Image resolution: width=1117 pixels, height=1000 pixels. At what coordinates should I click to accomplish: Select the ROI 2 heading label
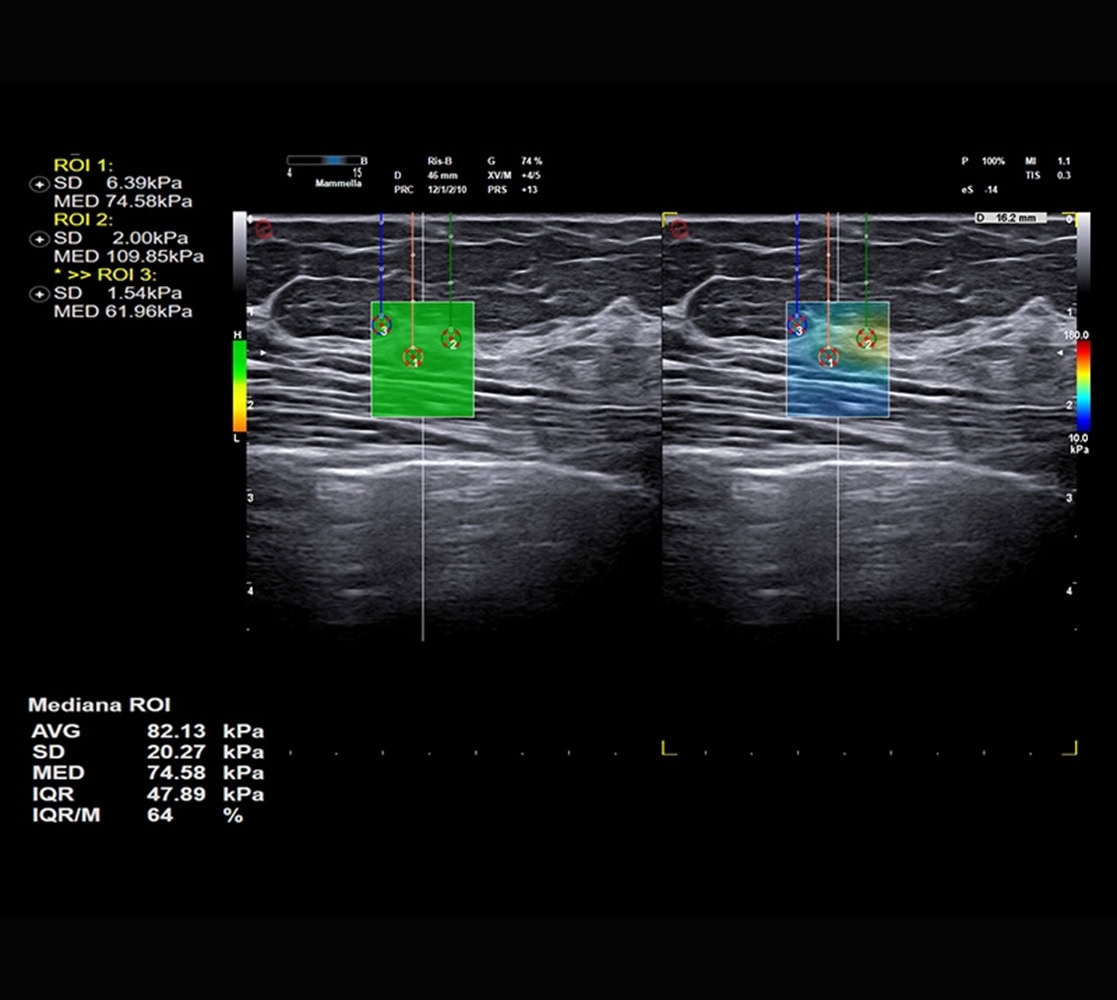coord(83,220)
